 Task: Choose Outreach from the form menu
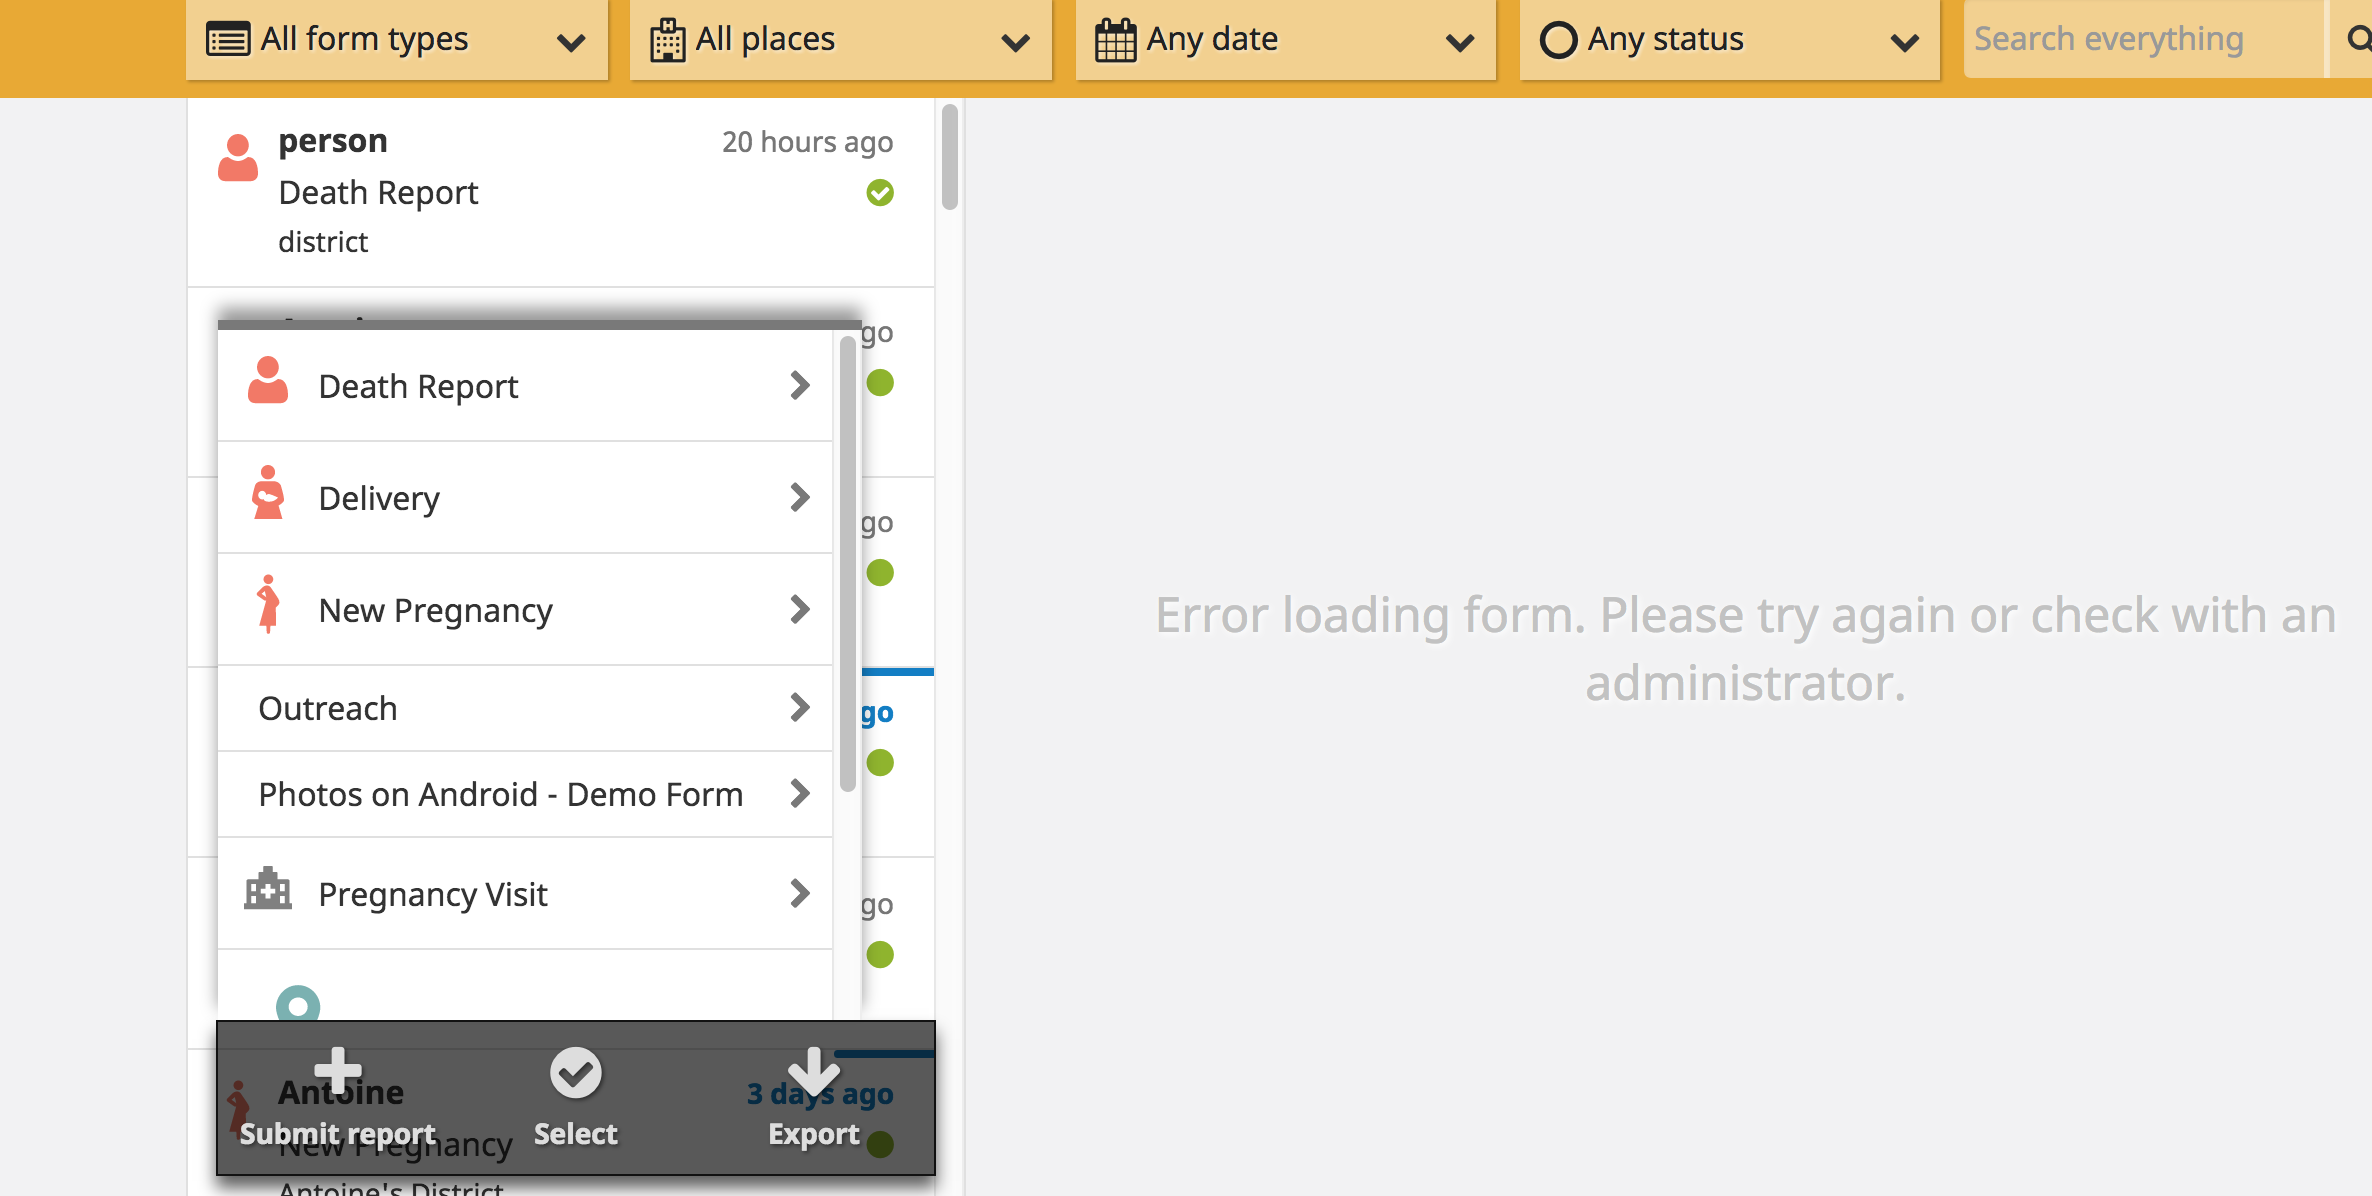[x=525, y=708]
